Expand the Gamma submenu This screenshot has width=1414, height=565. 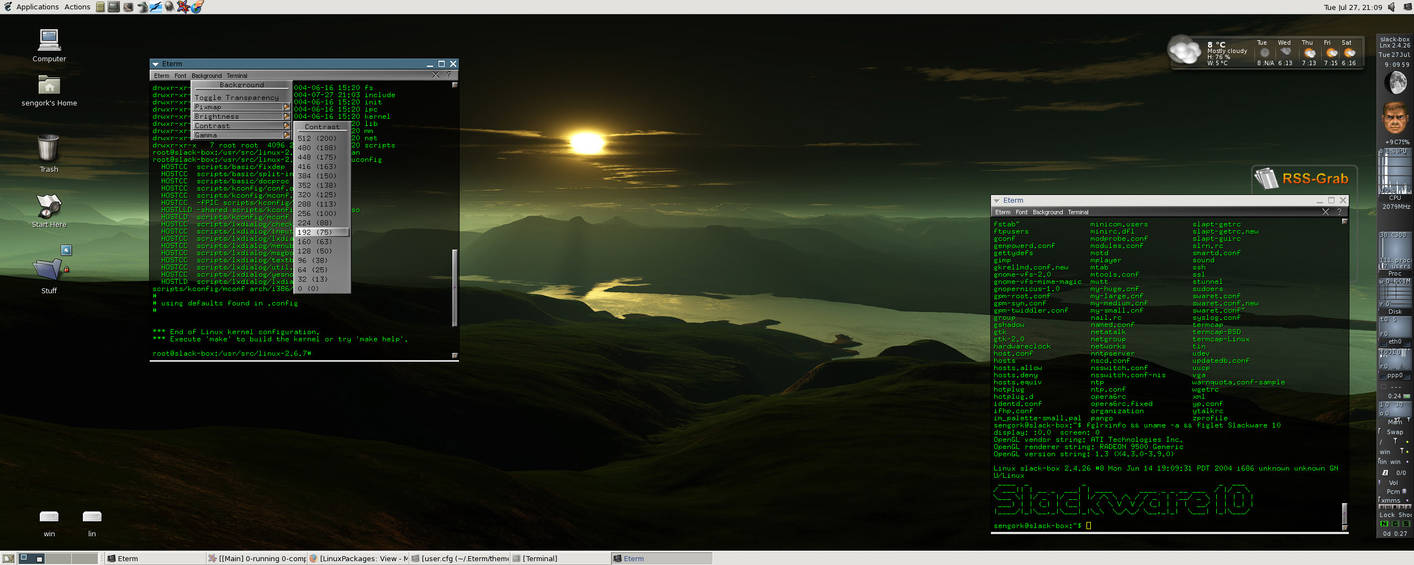(240, 135)
